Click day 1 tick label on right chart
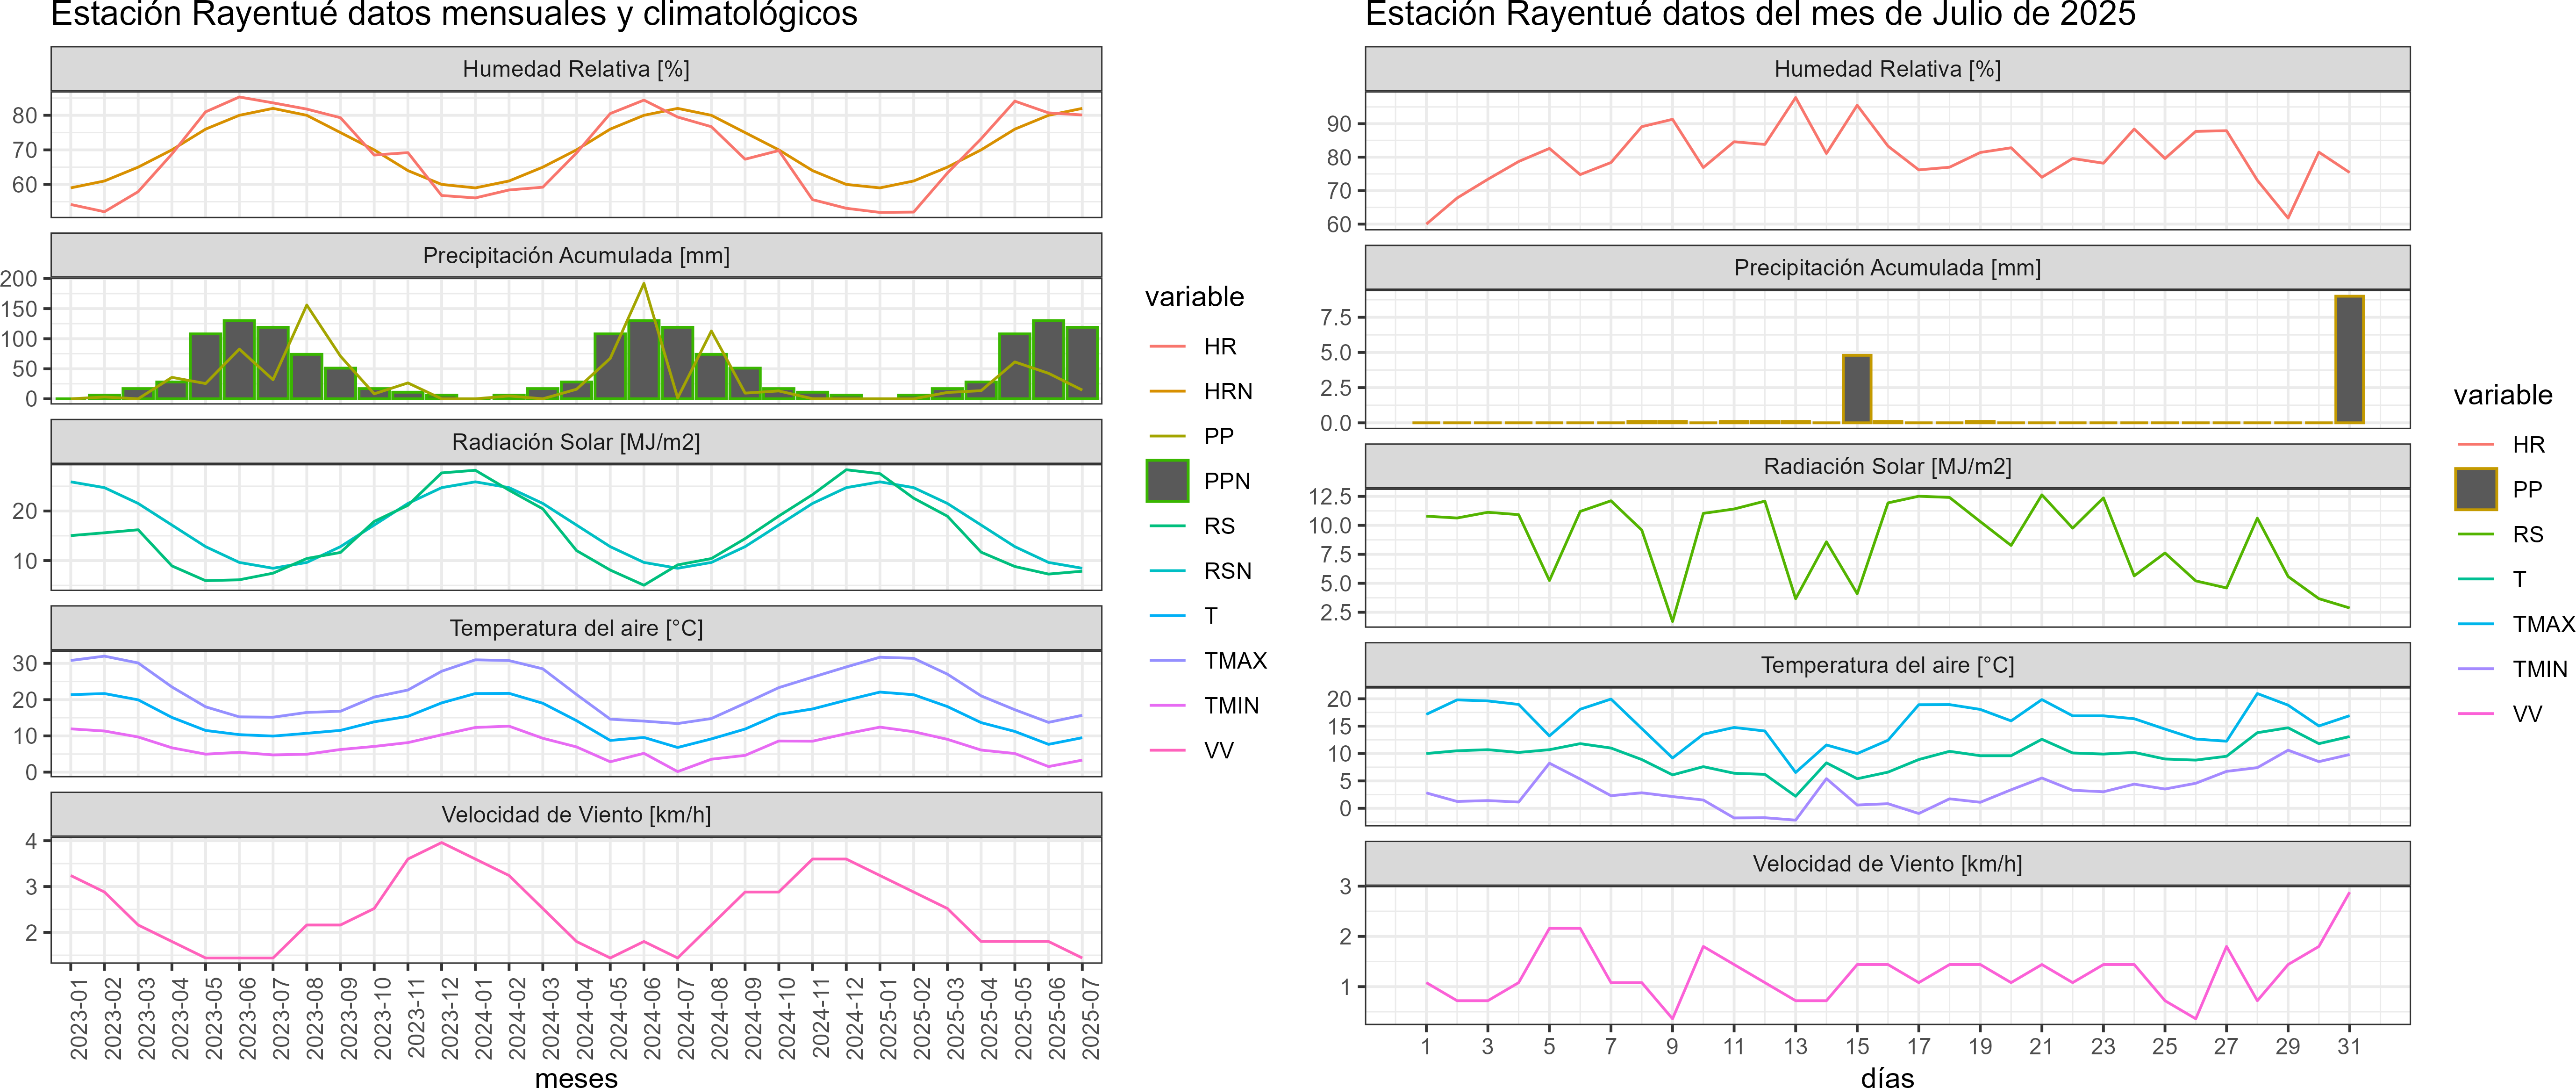 tap(1426, 1046)
